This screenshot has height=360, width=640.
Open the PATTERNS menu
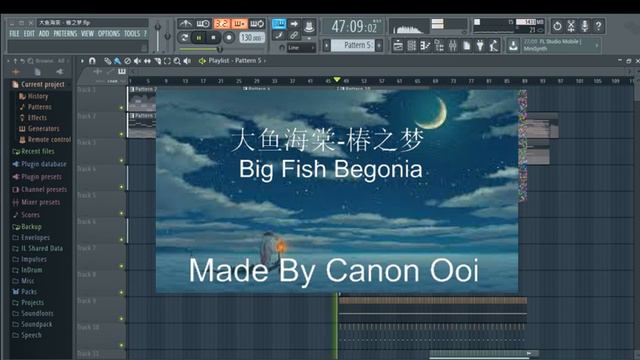click(x=65, y=33)
